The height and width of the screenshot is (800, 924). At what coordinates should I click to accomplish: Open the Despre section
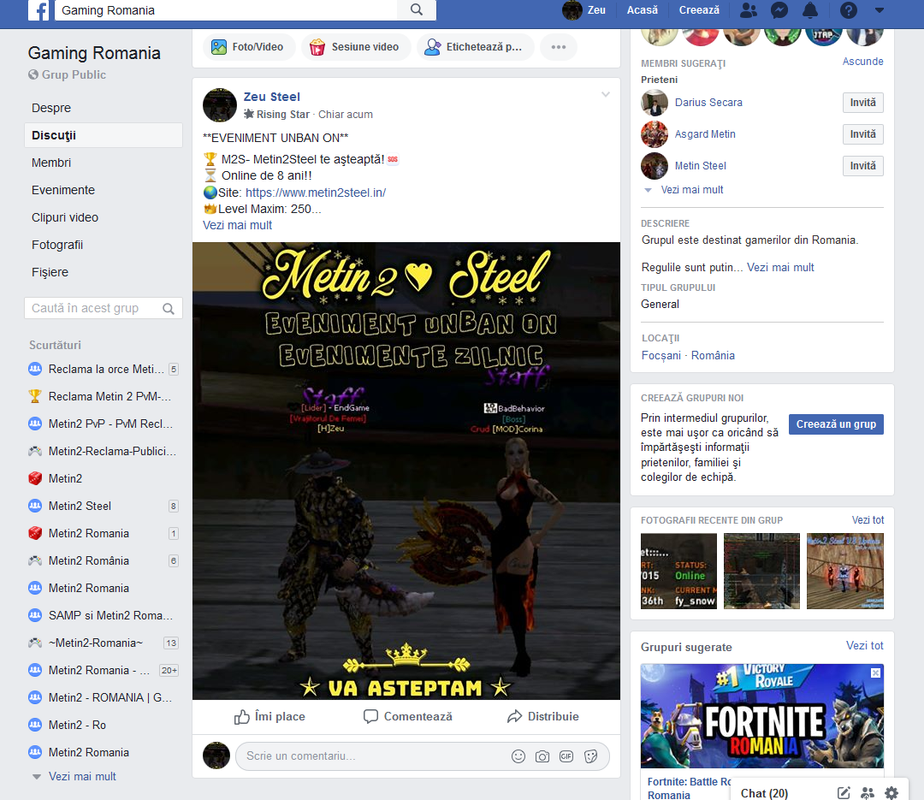51,108
